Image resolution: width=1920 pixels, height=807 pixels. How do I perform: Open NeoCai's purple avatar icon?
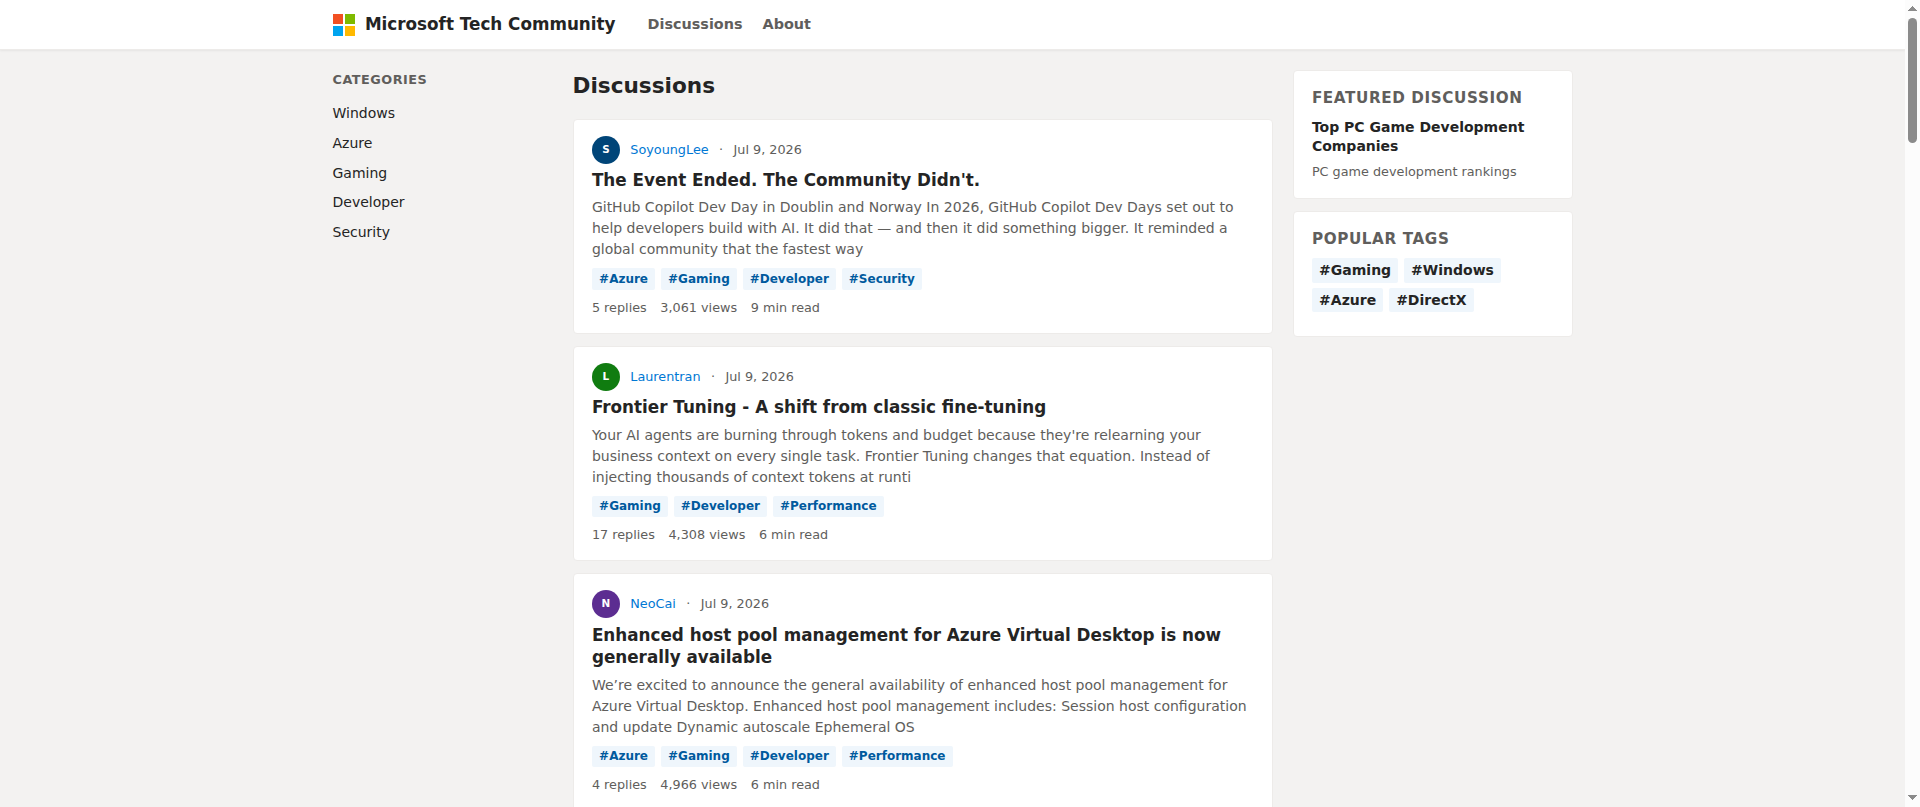tap(606, 604)
